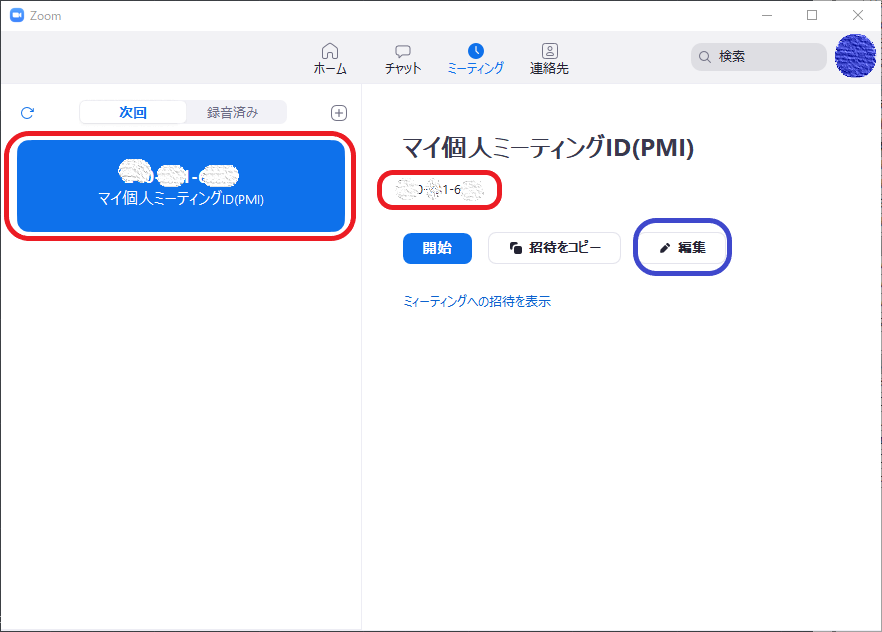Open the 連絡先 (Contacts) tab
This screenshot has width=882, height=632.
click(549, 59)
